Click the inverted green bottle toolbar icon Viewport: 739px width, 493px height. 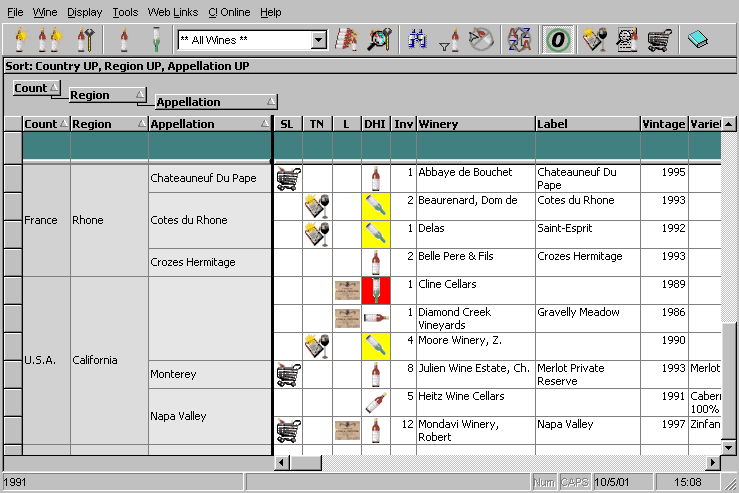tap(156, 40)
